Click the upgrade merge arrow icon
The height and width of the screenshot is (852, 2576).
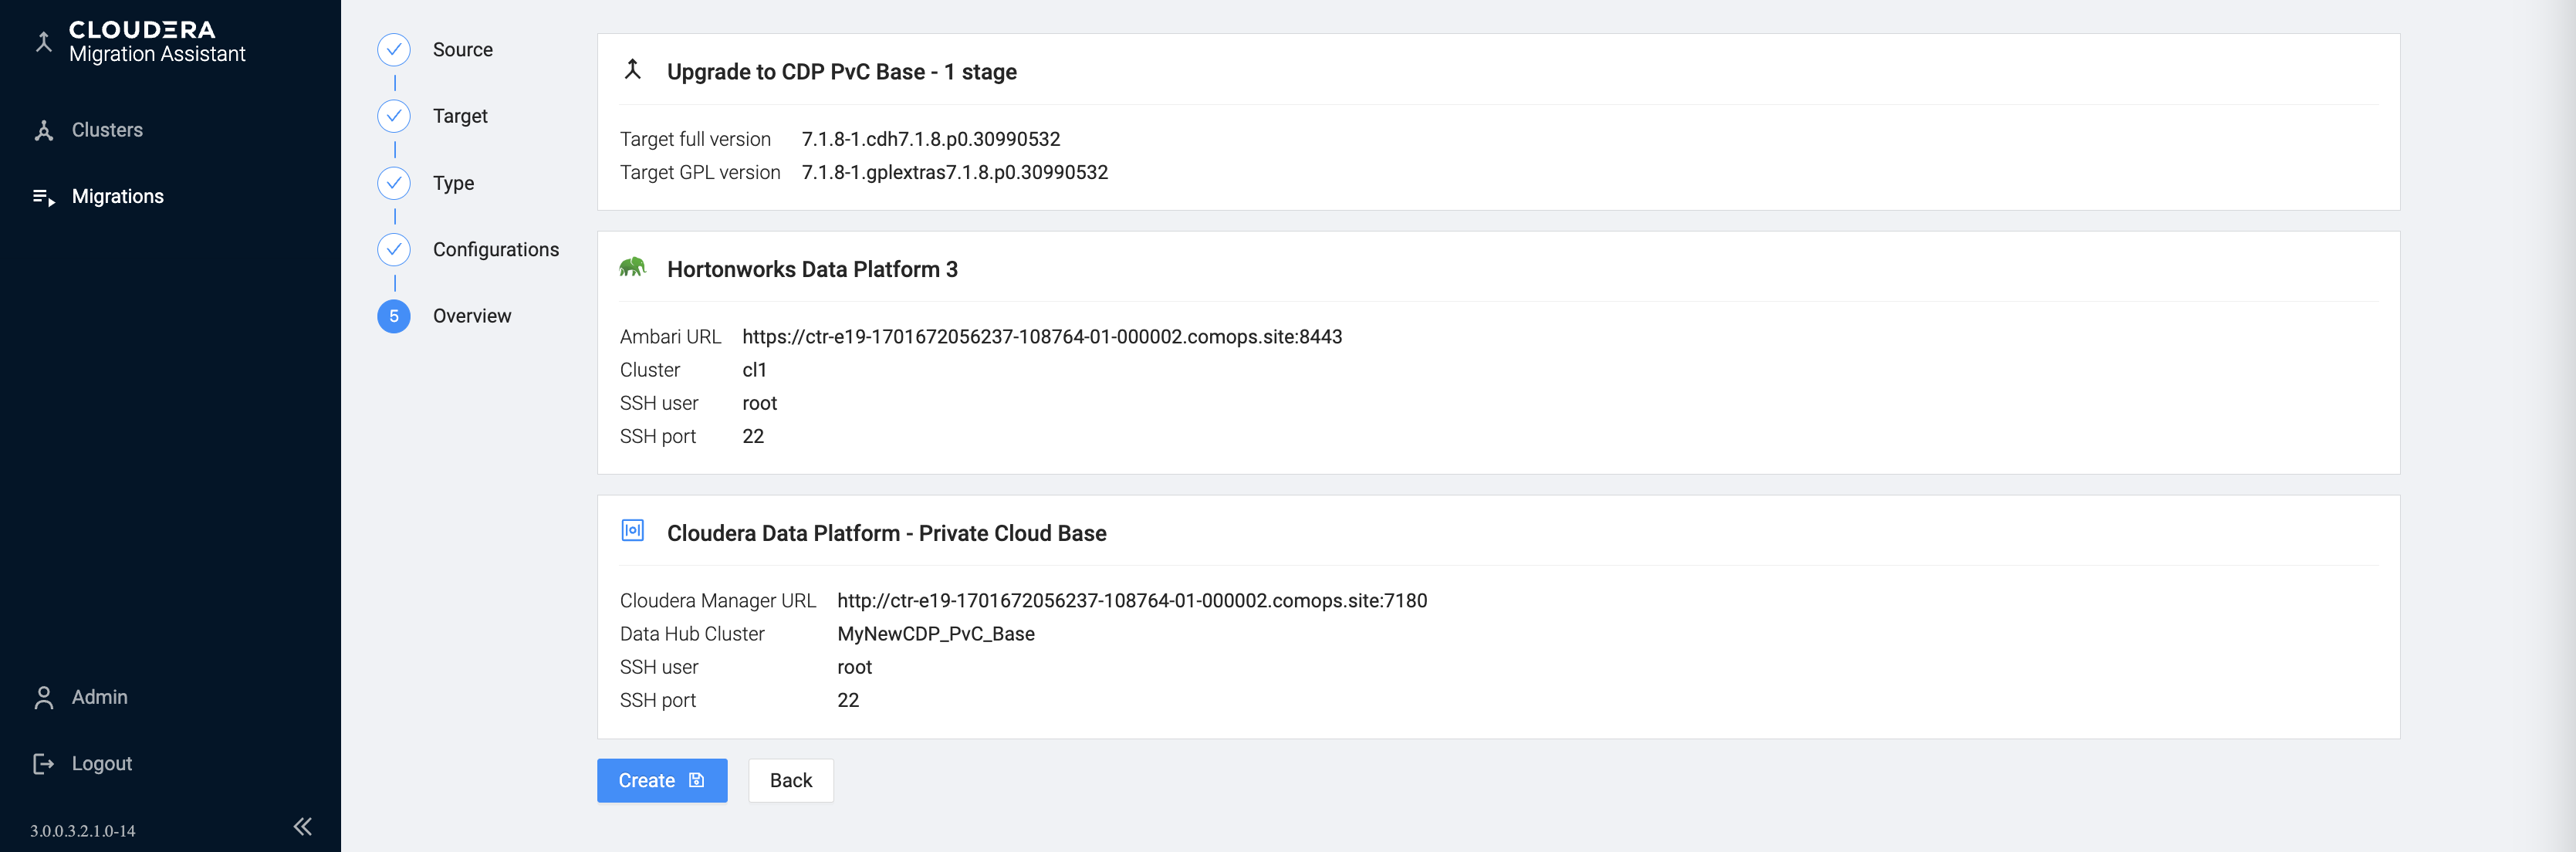[x=632, y=70]
